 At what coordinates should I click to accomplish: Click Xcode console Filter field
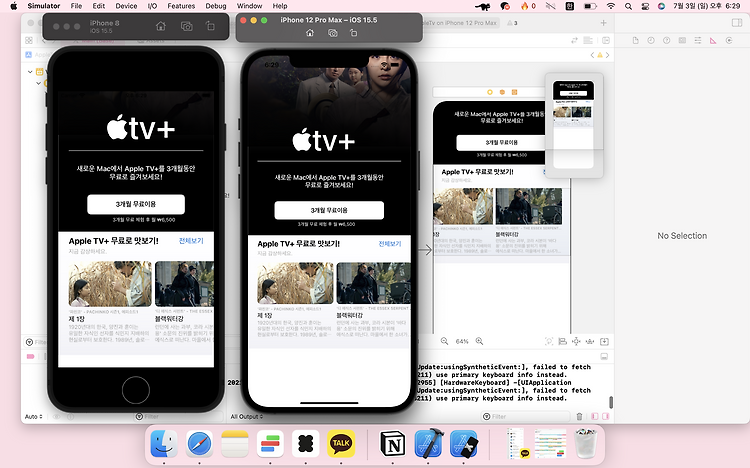526,416
